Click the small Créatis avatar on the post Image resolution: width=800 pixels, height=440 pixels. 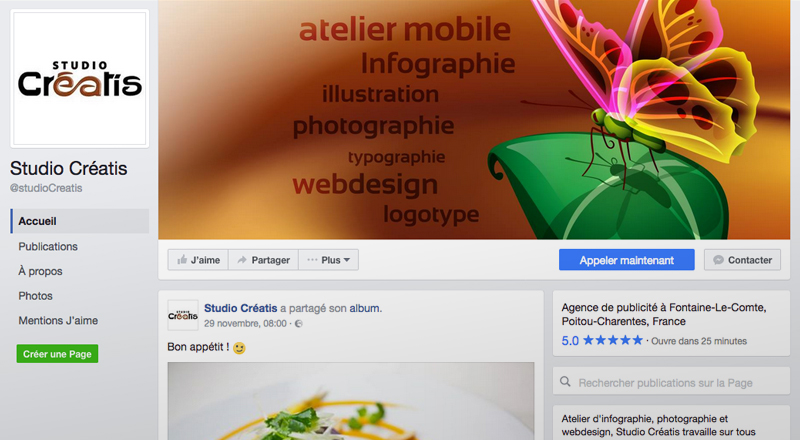click(183, 315)
